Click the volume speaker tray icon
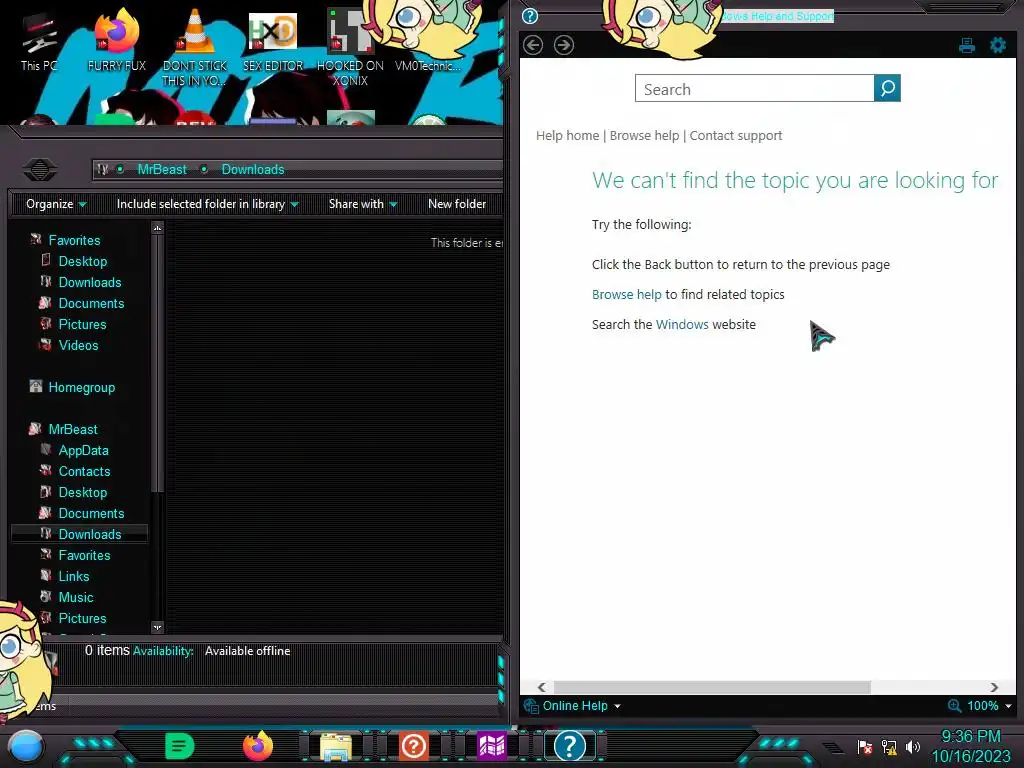 pos(912,746)
